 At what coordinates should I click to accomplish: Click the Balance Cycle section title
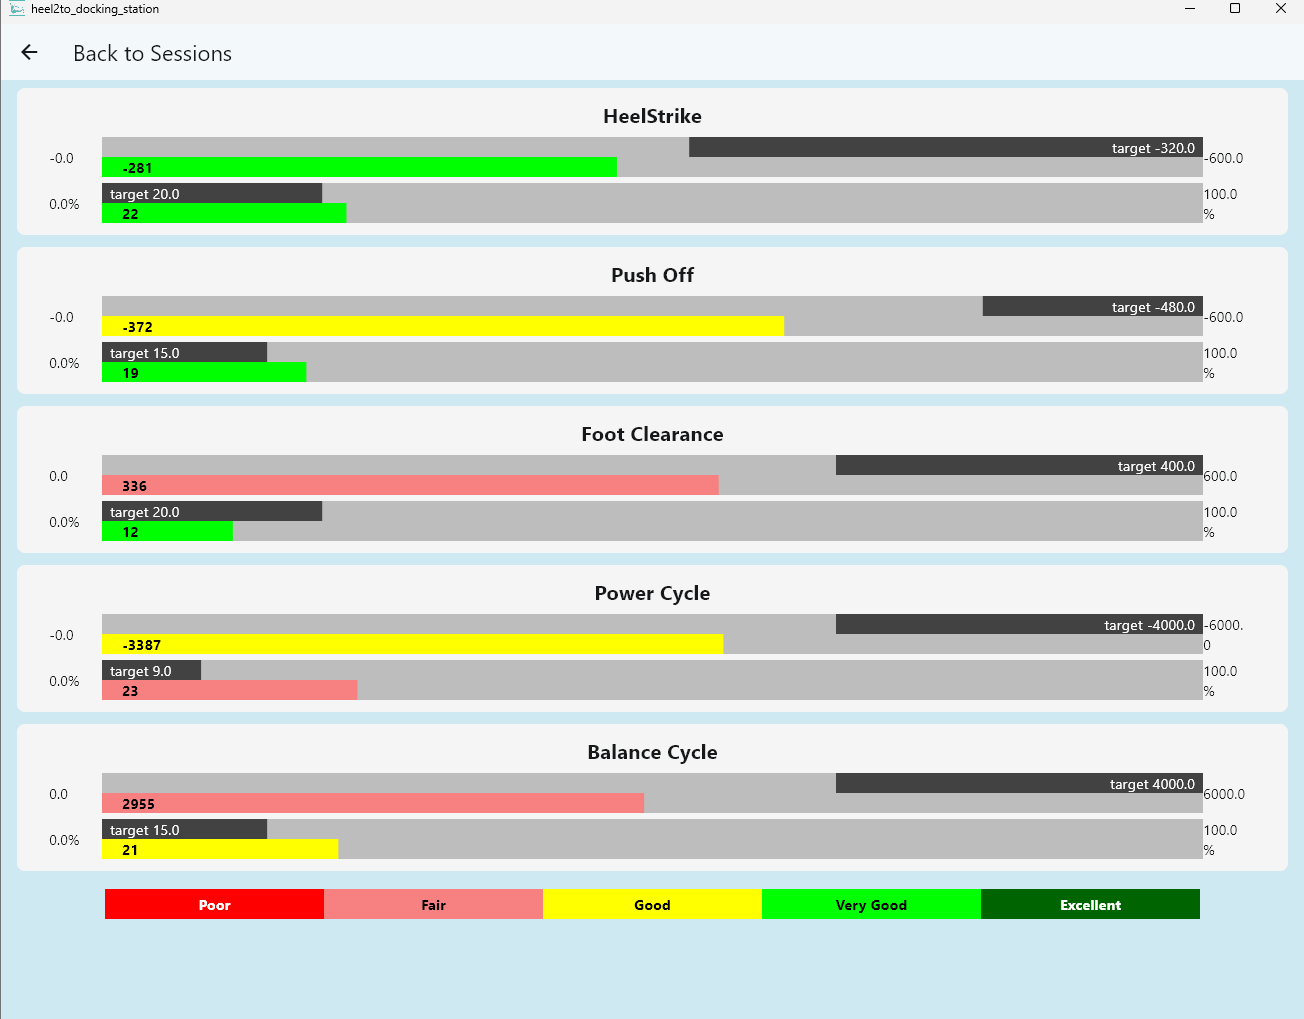click(x=652, y=752)
